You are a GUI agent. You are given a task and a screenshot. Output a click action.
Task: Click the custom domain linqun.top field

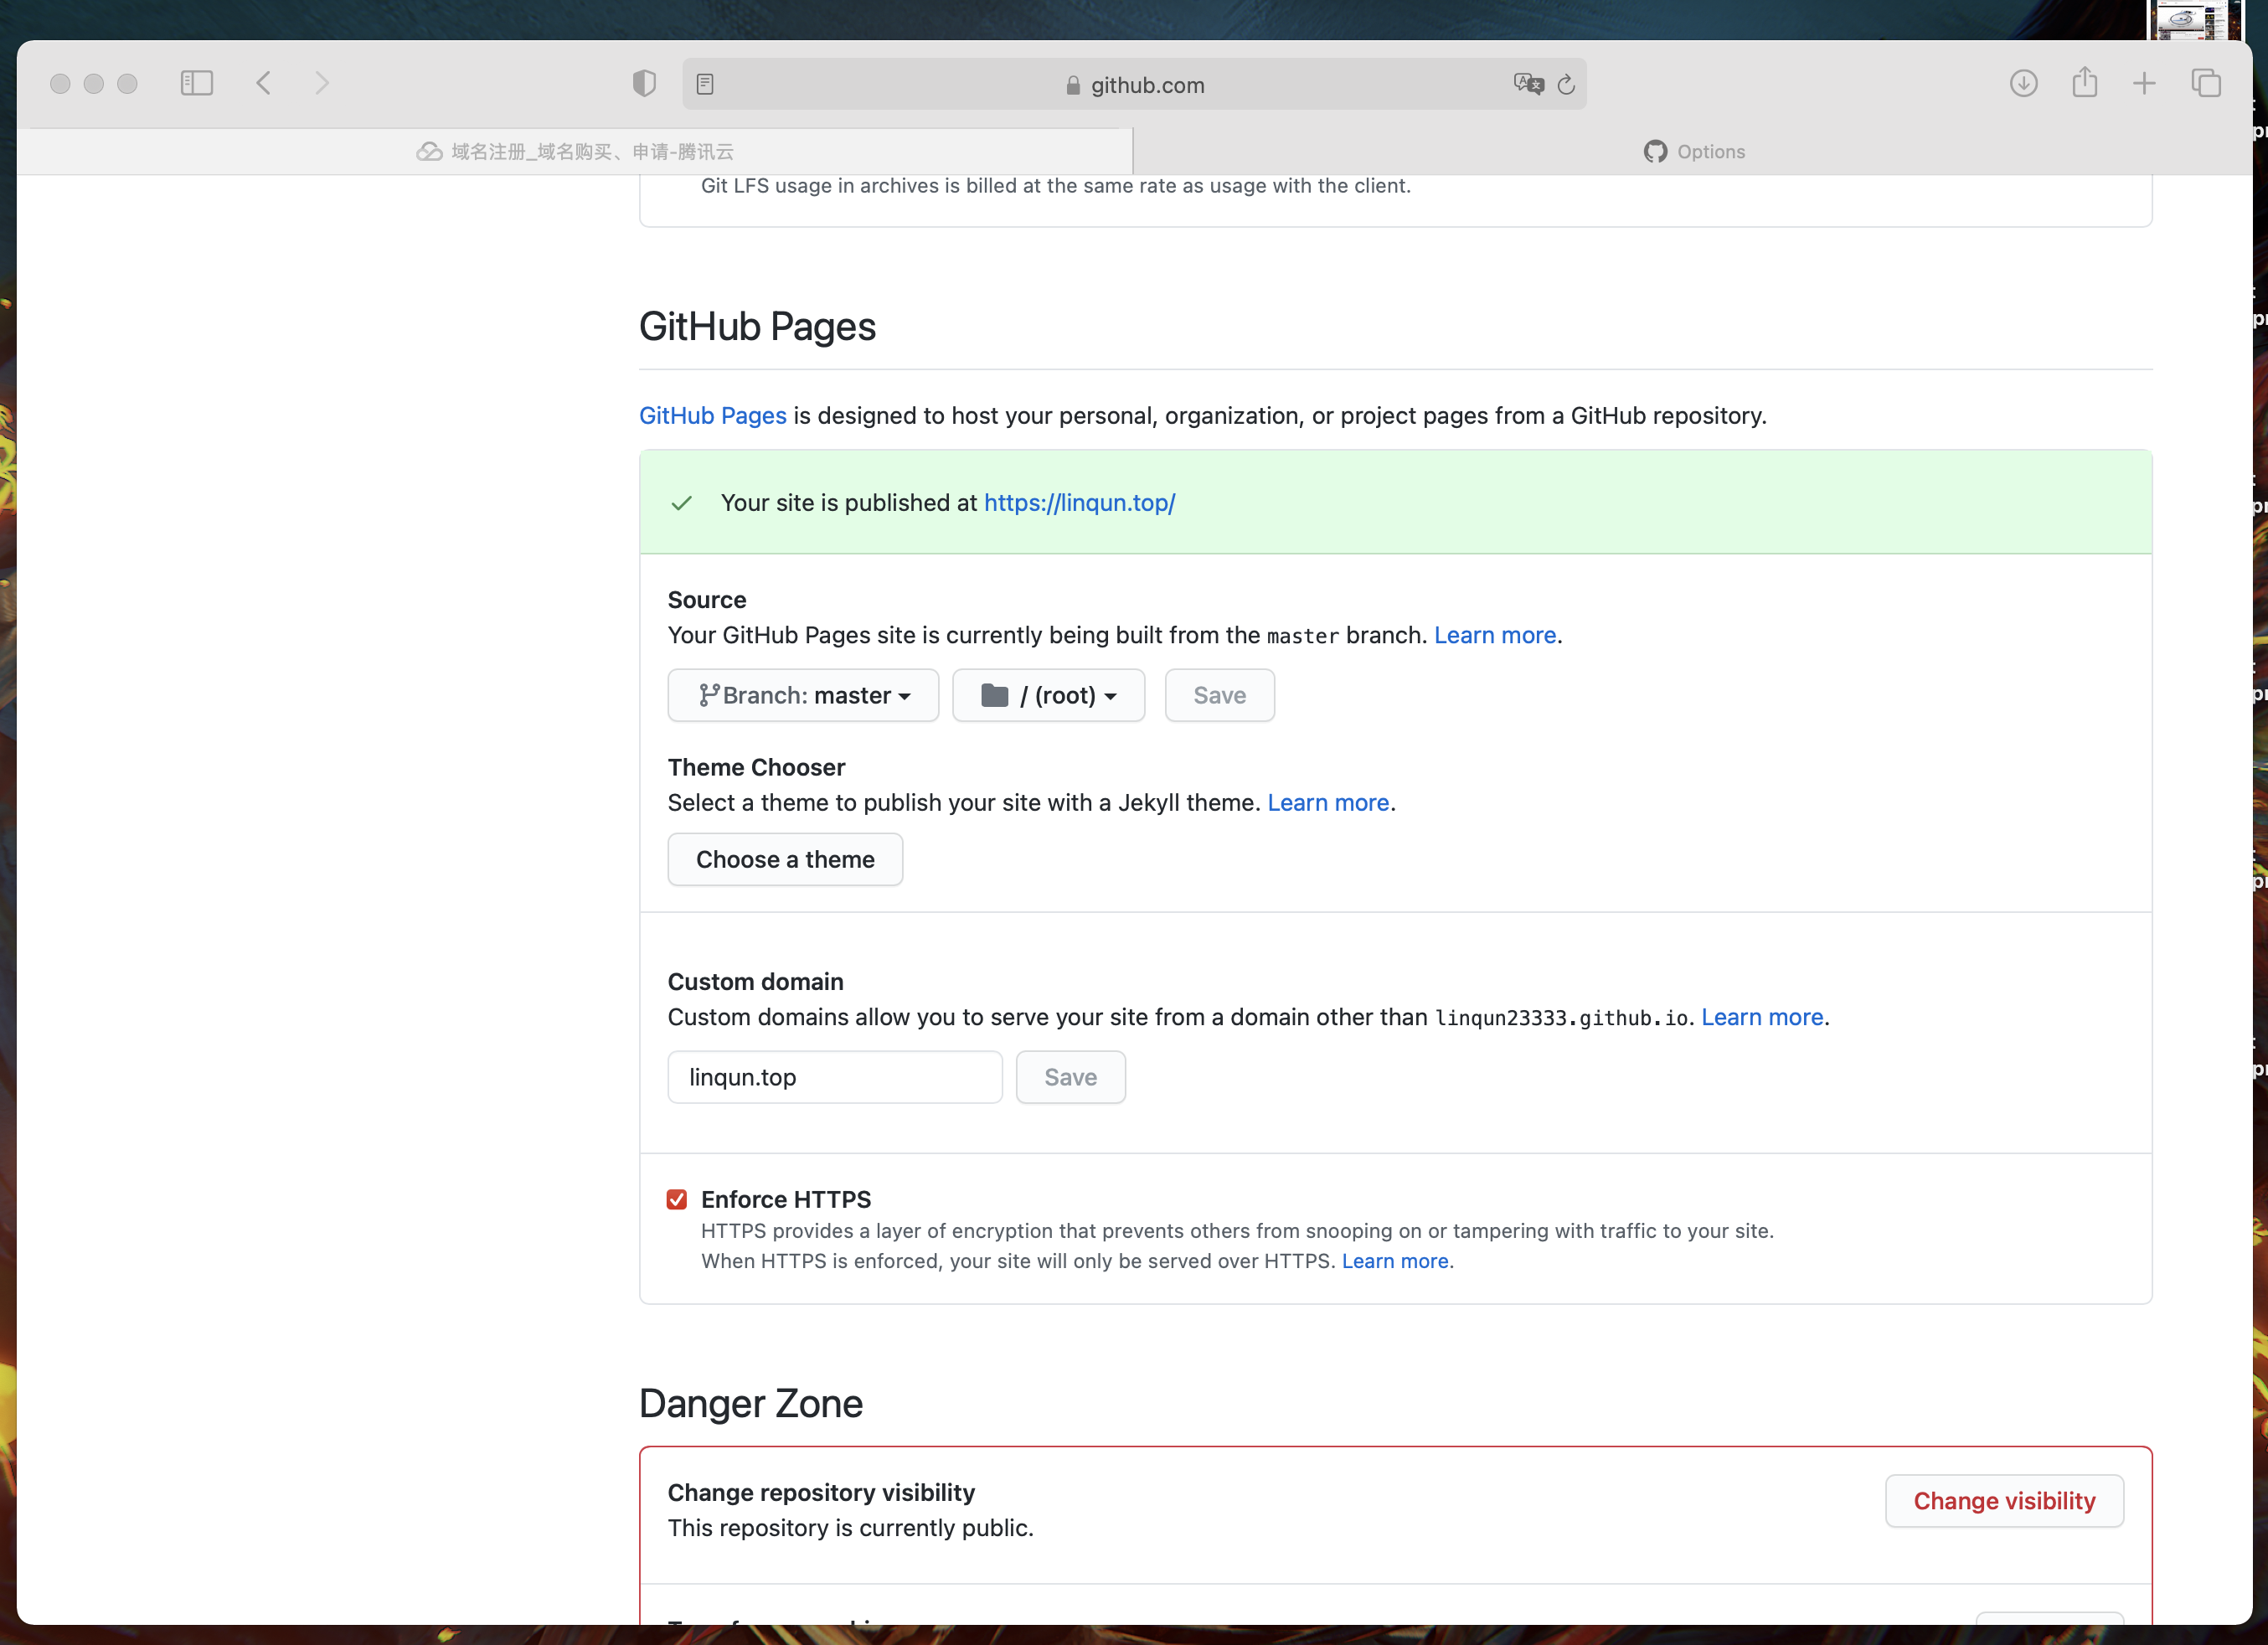[x=834, y=1077]
